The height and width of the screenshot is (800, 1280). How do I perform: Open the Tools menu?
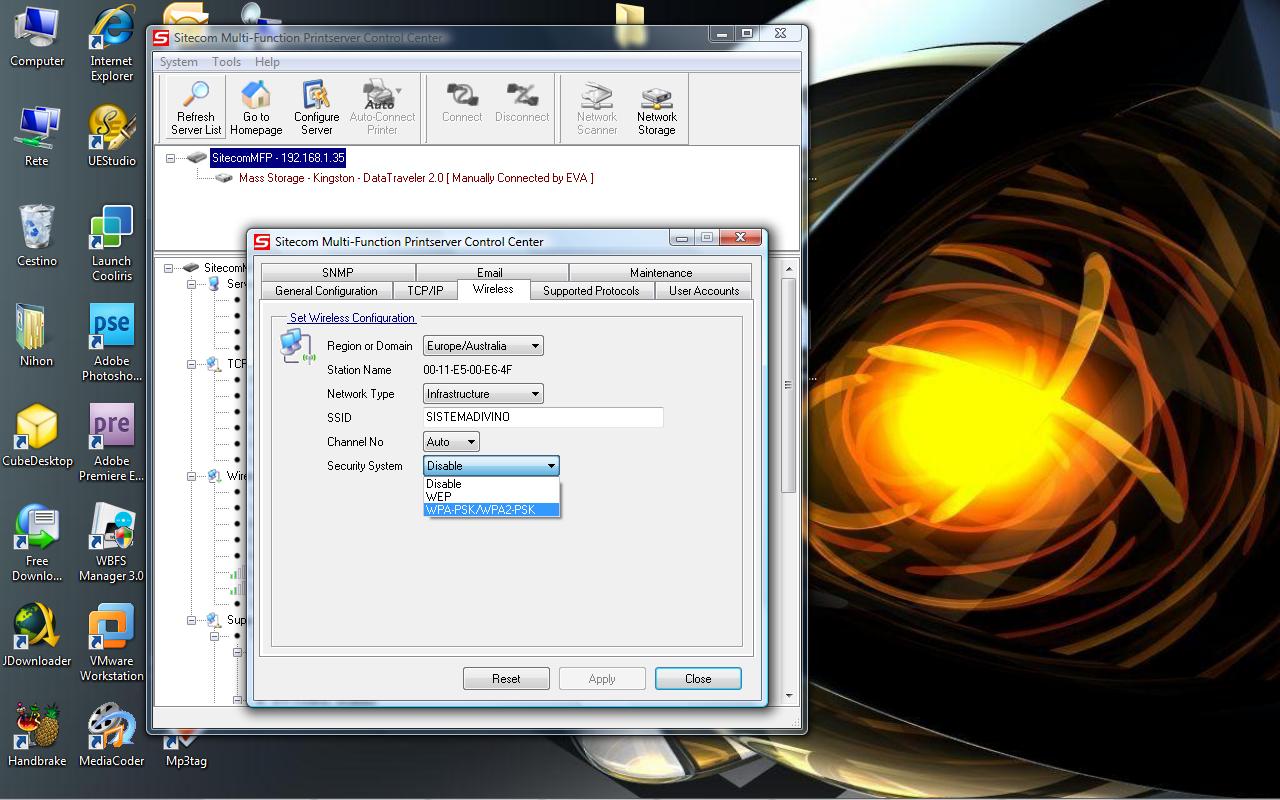[226, 62]
